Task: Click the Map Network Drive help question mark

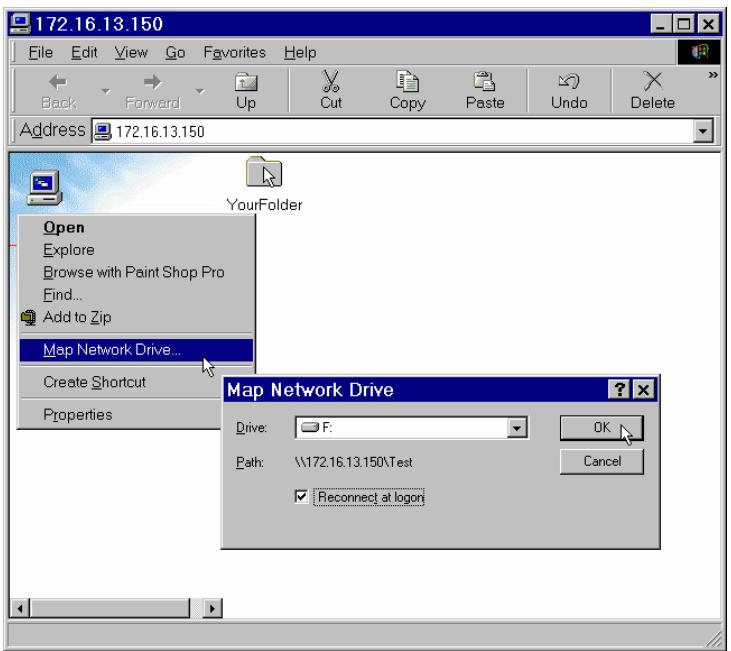Action: coord(619,389)
